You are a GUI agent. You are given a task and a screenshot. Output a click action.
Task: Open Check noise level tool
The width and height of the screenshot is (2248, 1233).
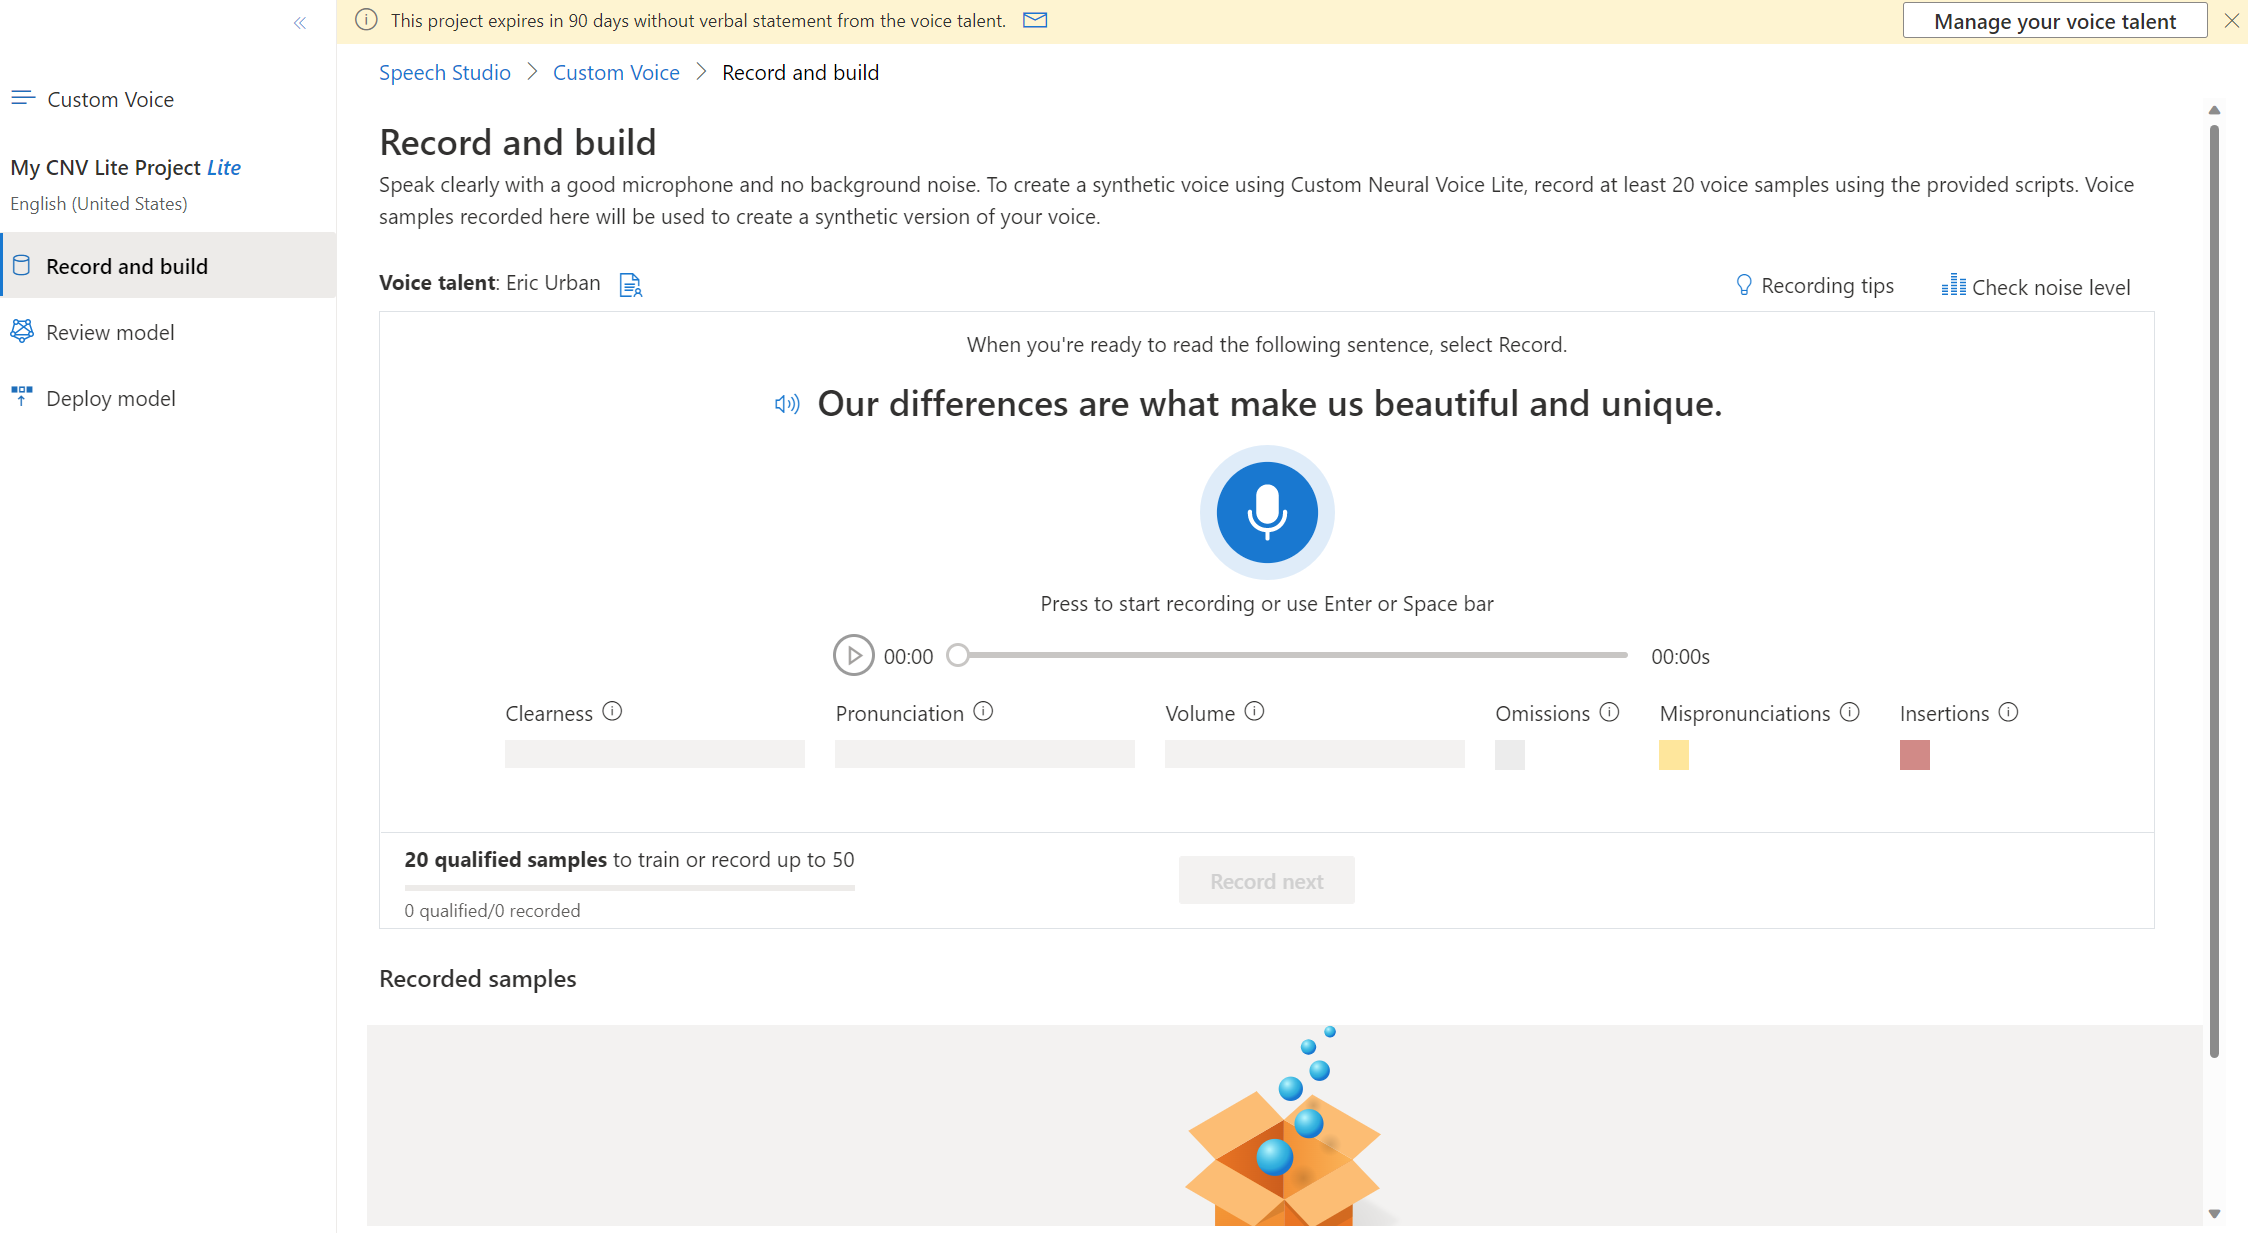[x=2034, y=285]
